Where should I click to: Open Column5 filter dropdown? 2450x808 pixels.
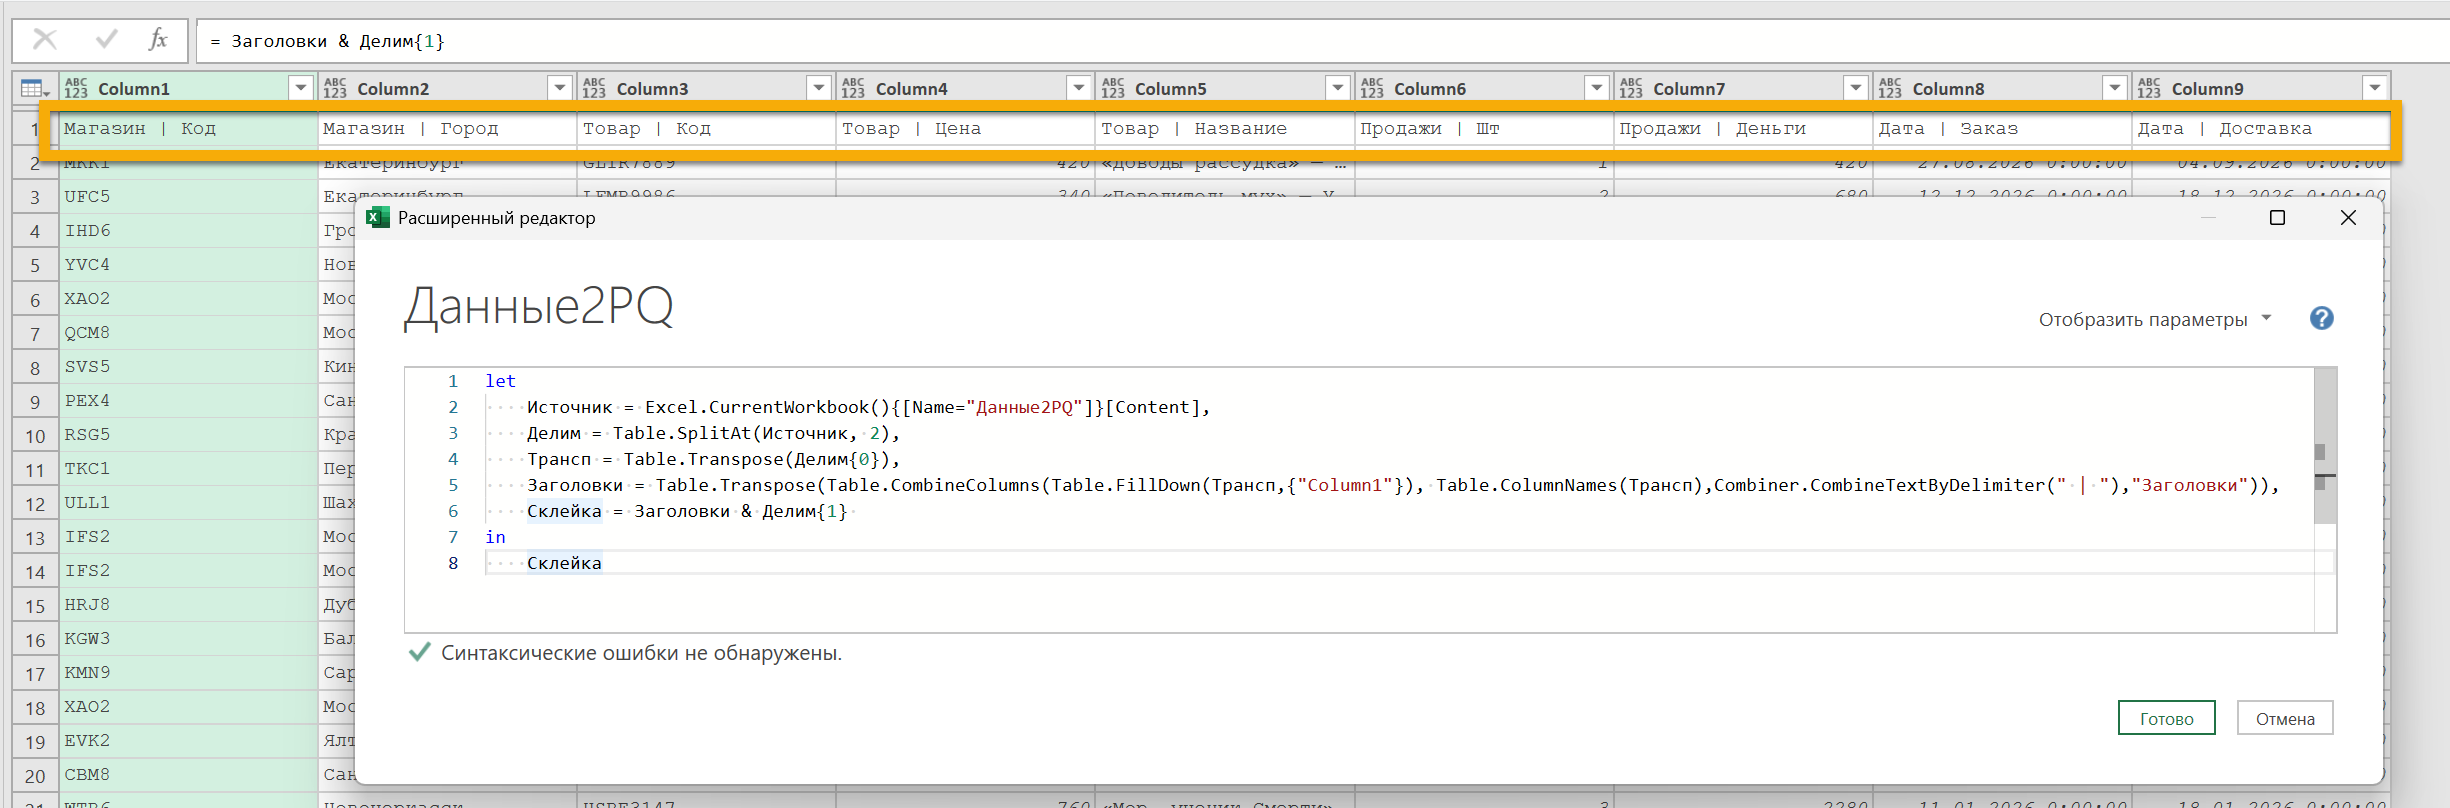coord(1337,88)
